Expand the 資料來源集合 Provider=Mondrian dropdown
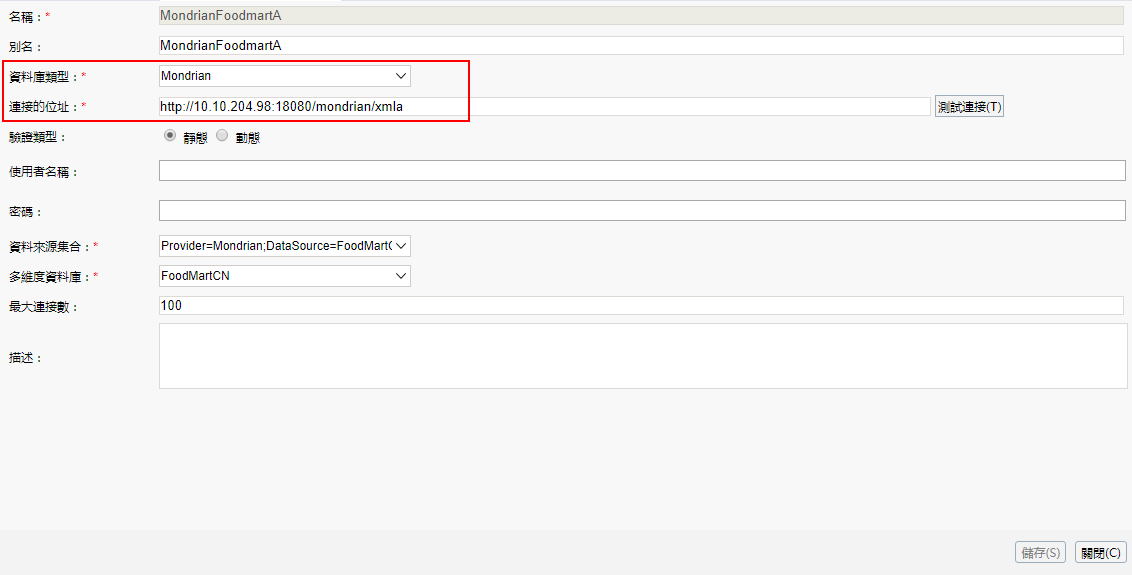Screen dimensions: 1132x575 (x=284, y=246)
